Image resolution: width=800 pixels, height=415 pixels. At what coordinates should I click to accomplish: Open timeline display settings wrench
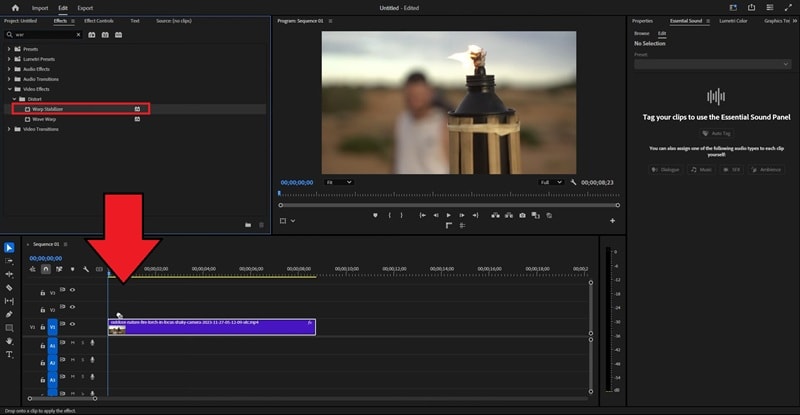tap(86, 269)
